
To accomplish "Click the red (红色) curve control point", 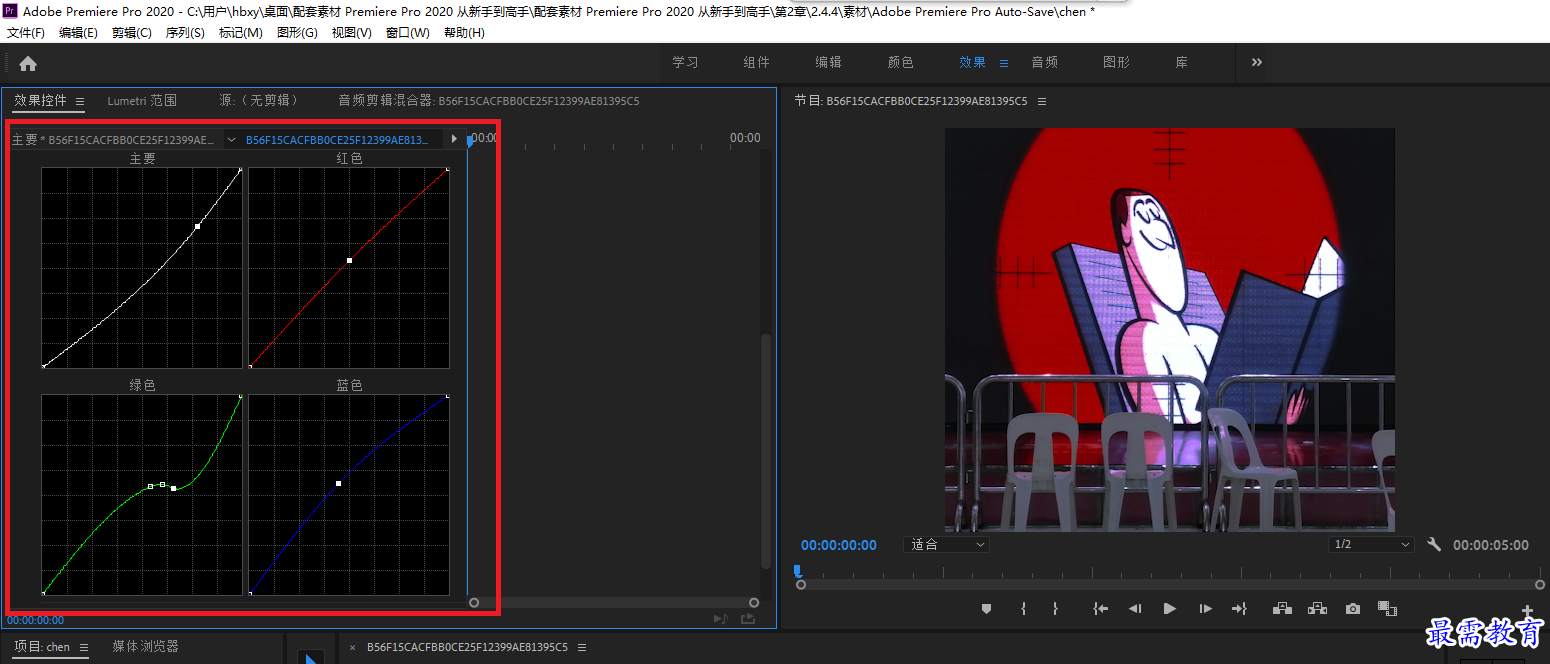I will pyautogui.click(x=349, y=260).
